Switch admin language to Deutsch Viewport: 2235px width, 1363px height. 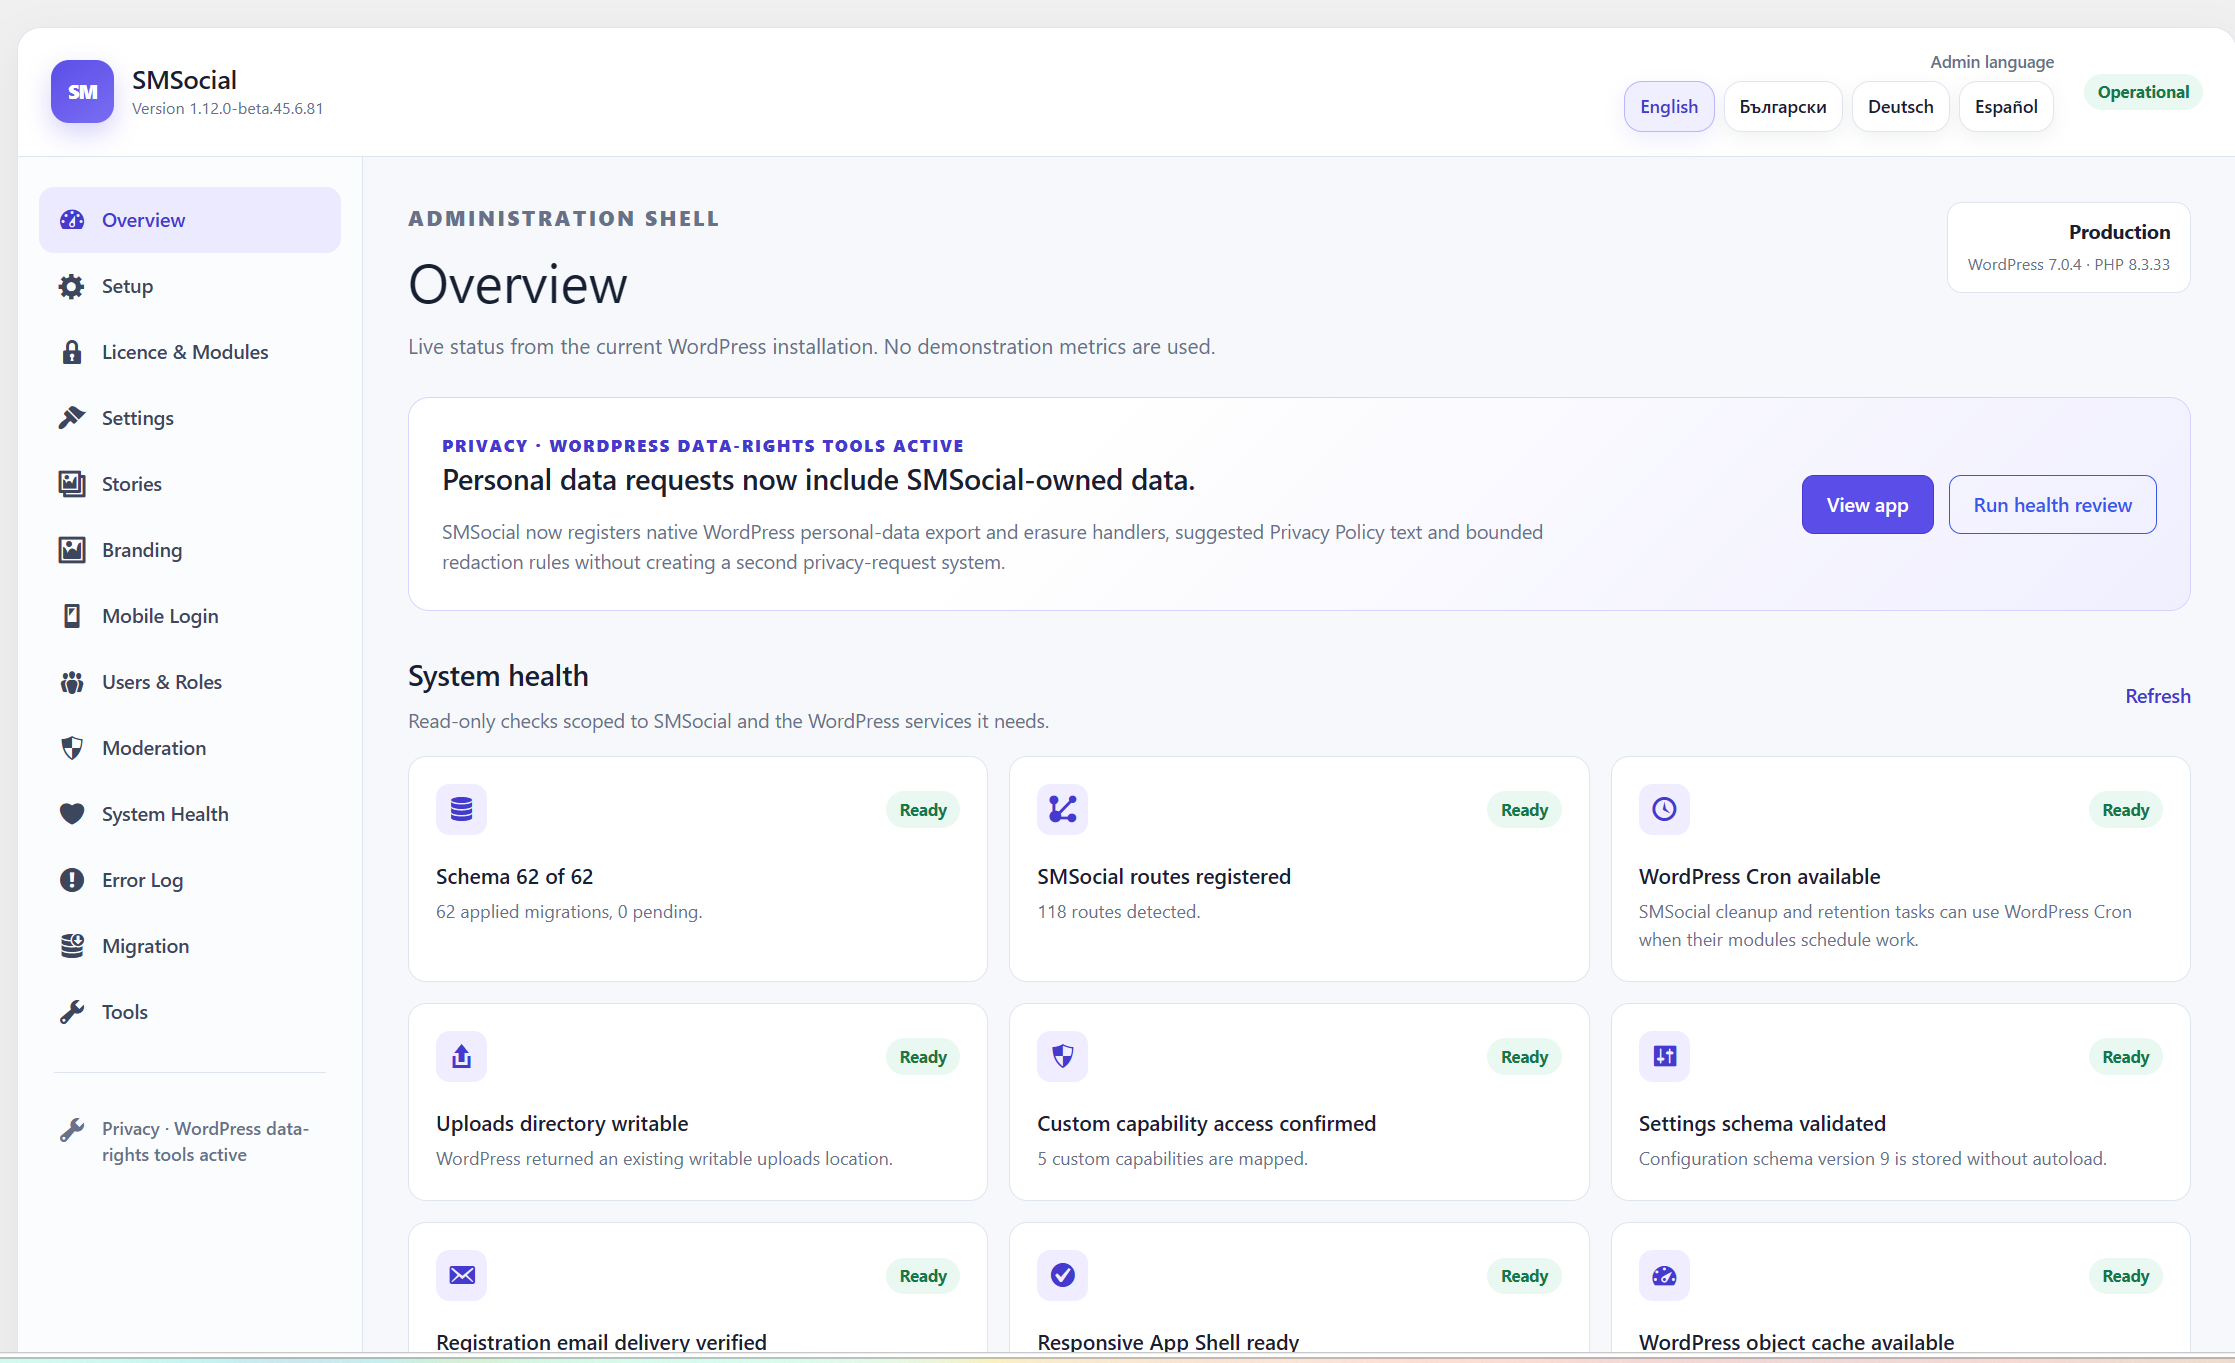[1901, 107]
